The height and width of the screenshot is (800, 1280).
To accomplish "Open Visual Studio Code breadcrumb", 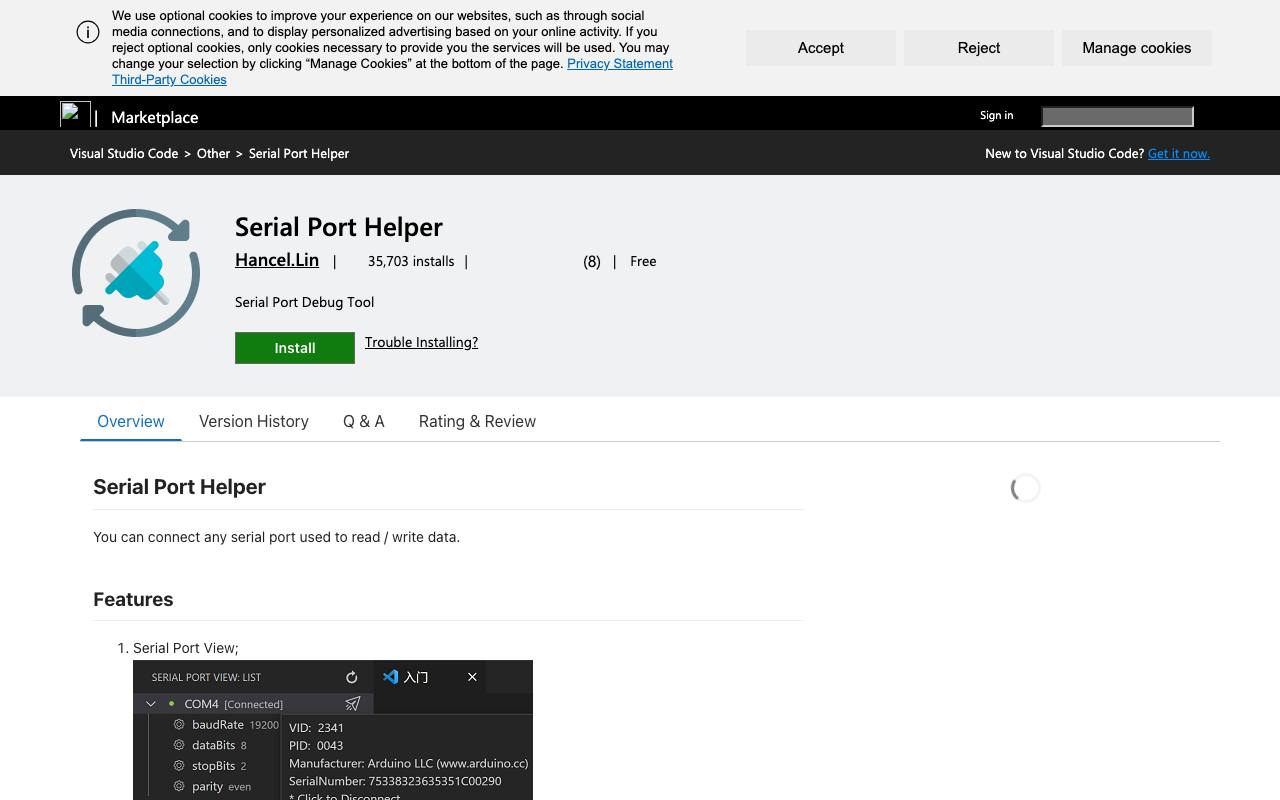I will pyautogui.click(x=124, y=153).
